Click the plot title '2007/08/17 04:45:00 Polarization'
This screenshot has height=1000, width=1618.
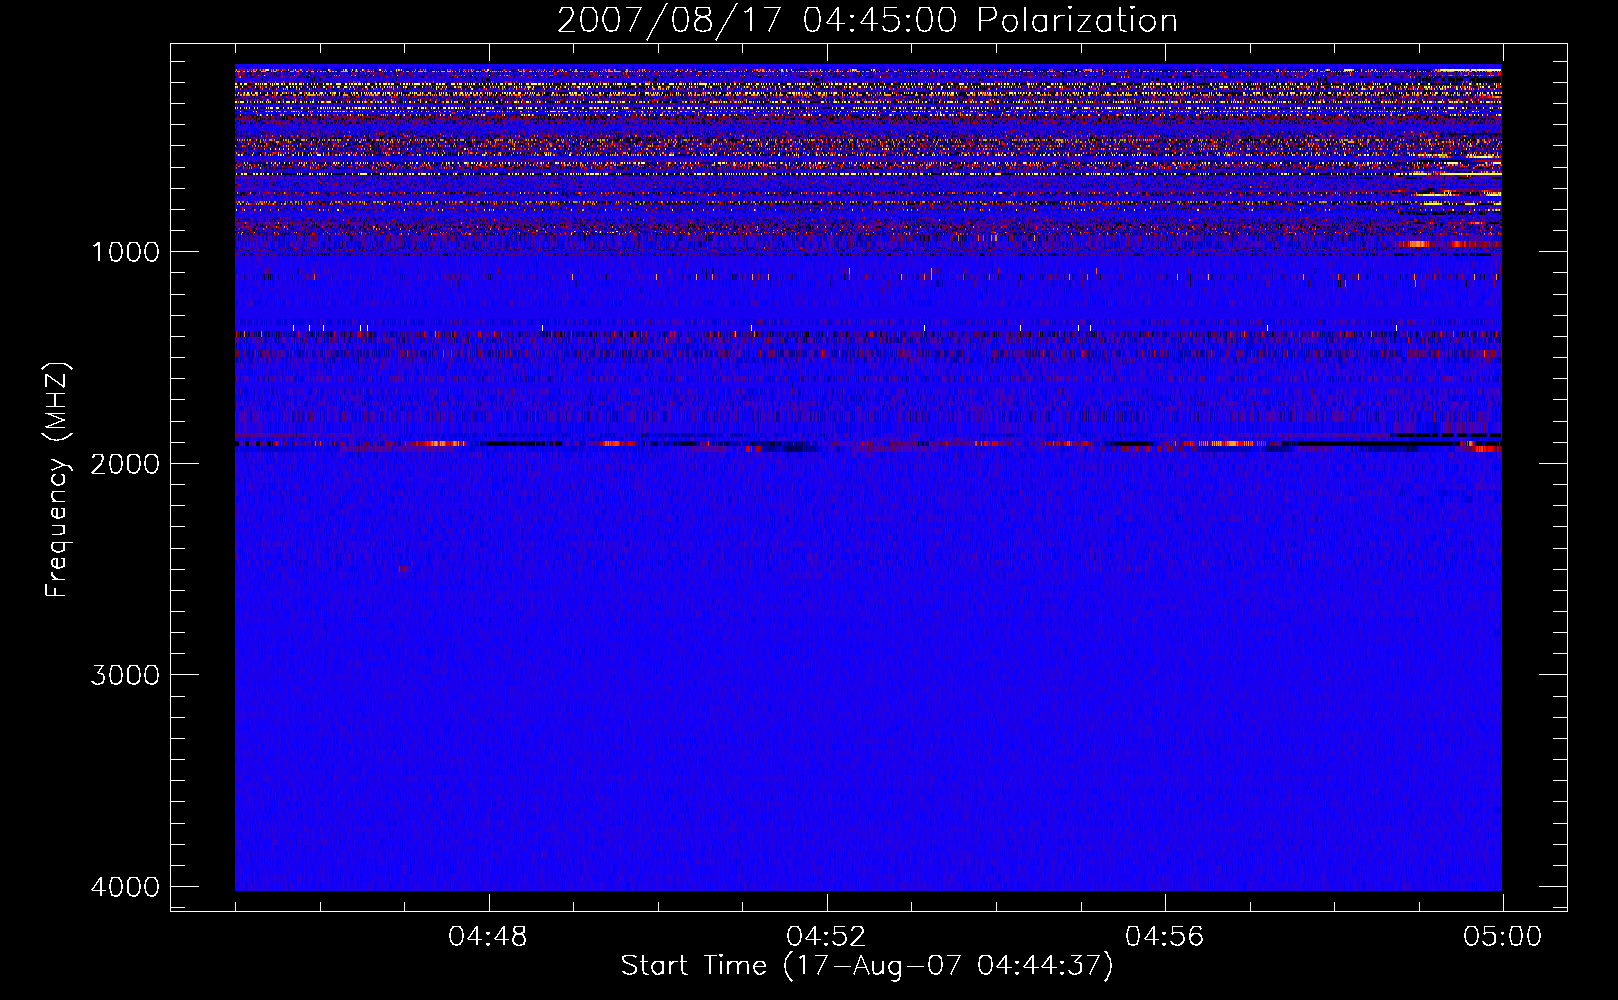tap(867, 21)
